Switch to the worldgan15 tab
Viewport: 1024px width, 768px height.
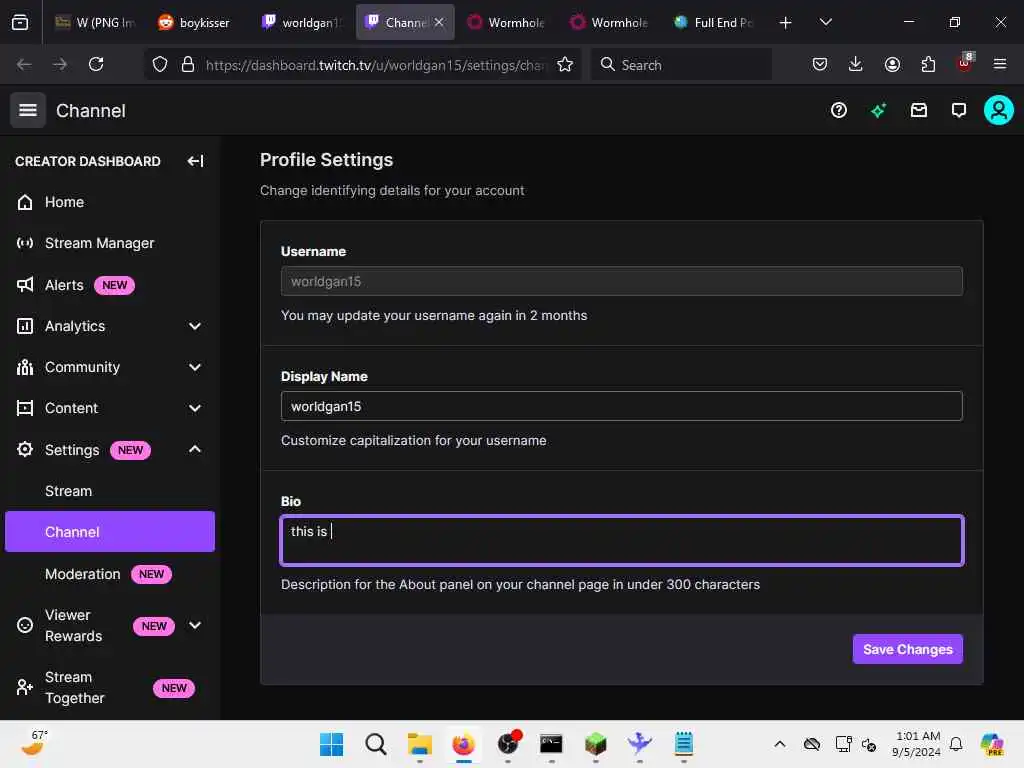pyautogui.click(x=304, y=22)
